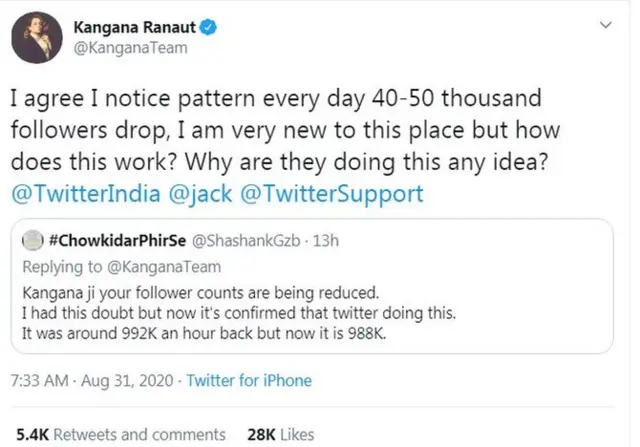Open the Twitter for iPhone source link

pyautogui.click(x=248, y=380)
